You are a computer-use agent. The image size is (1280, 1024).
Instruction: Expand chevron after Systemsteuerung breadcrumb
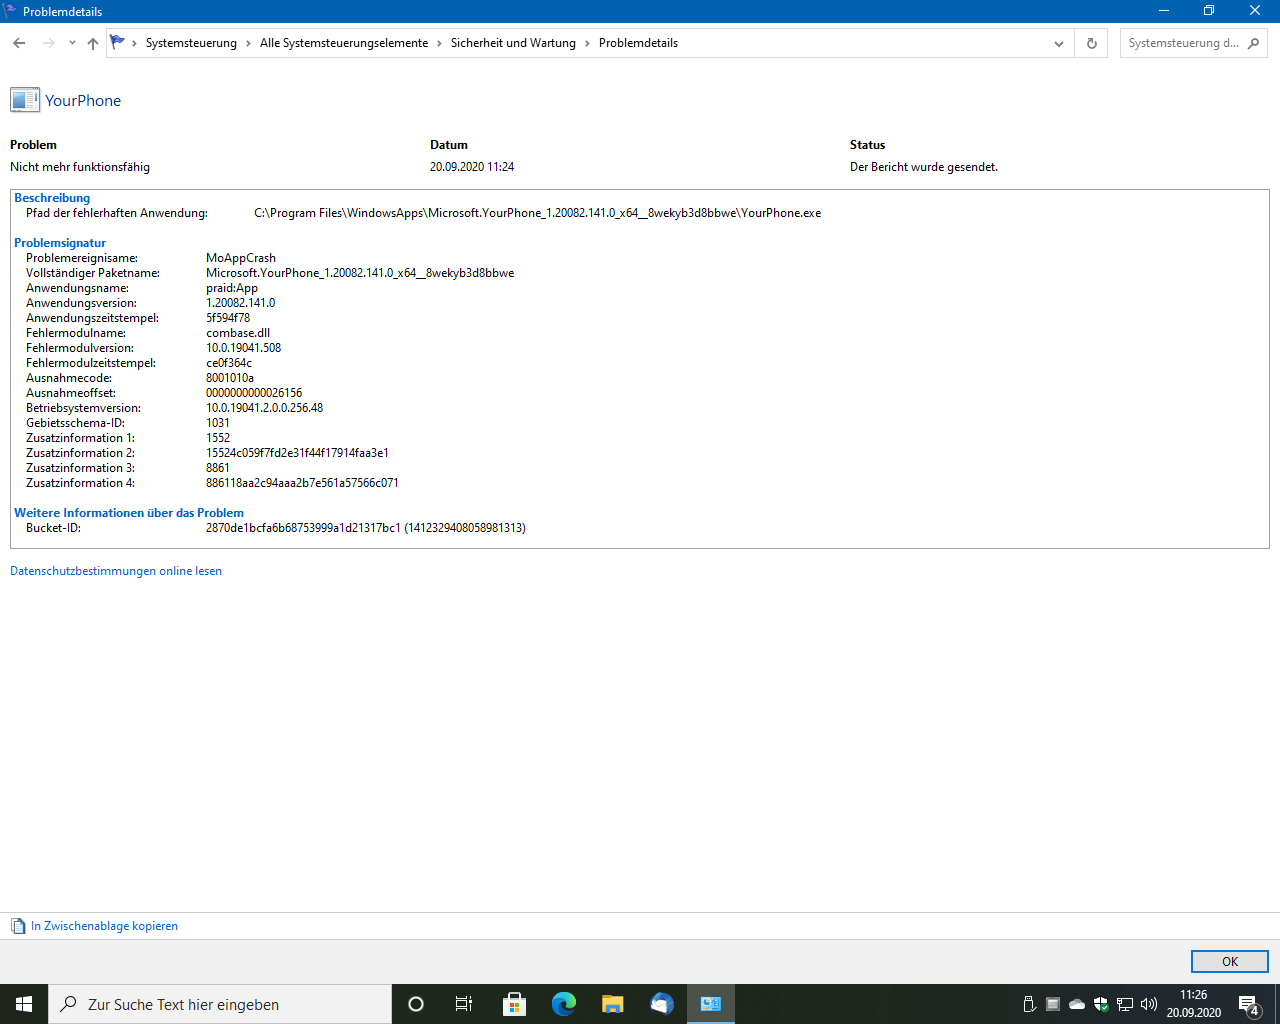coord(249,43)
